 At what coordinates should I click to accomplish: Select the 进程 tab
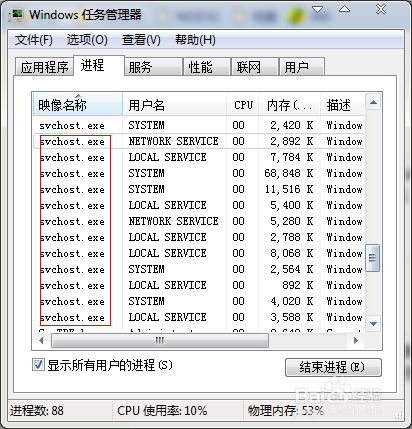pyautogui.click(x=99, y=66)
